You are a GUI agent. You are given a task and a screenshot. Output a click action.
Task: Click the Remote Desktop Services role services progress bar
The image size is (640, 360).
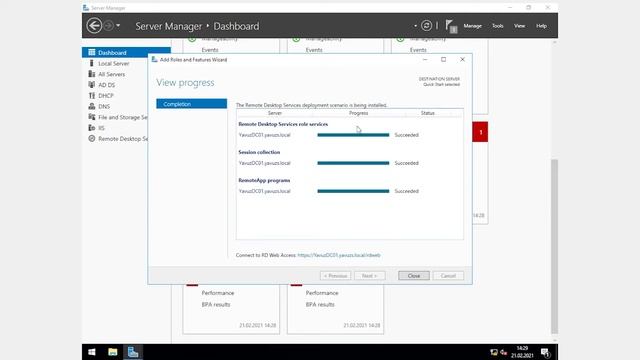point(353,135)
